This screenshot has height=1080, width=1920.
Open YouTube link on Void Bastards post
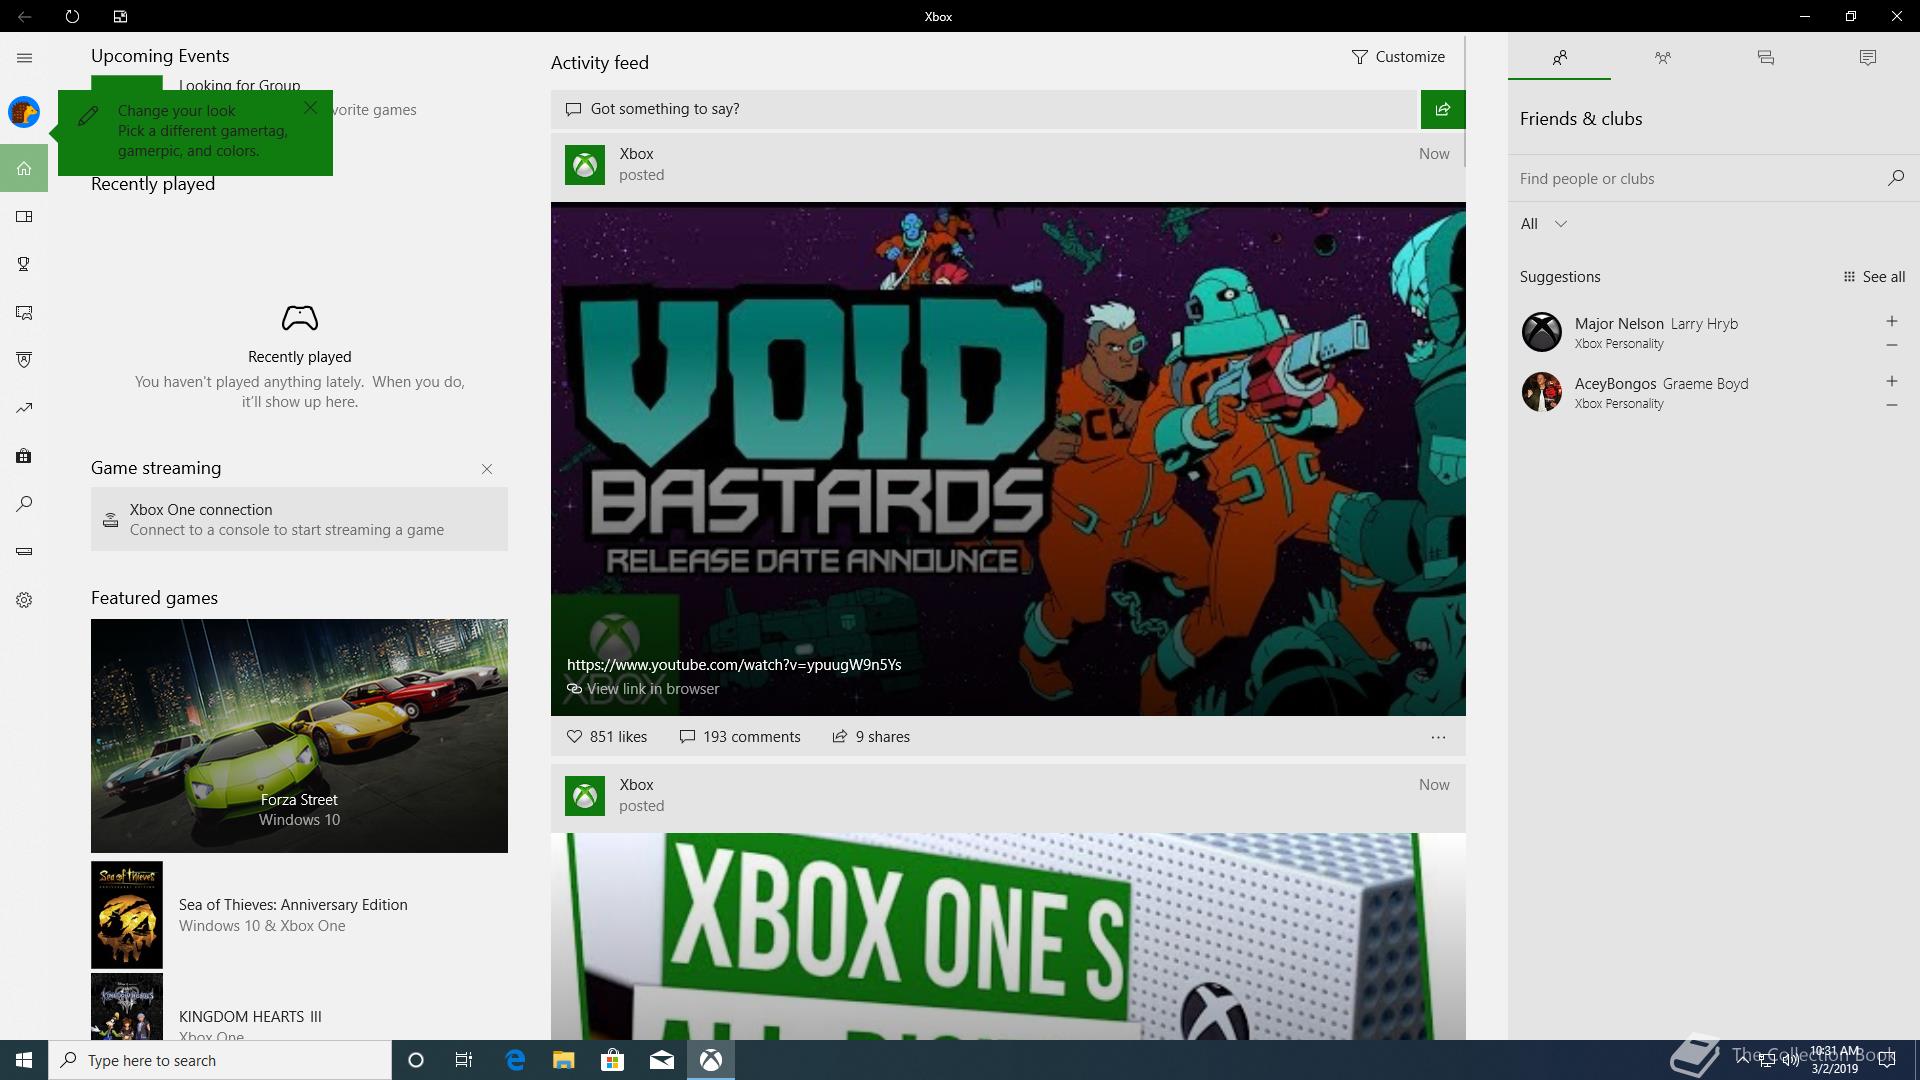click(x=734, y=665)
